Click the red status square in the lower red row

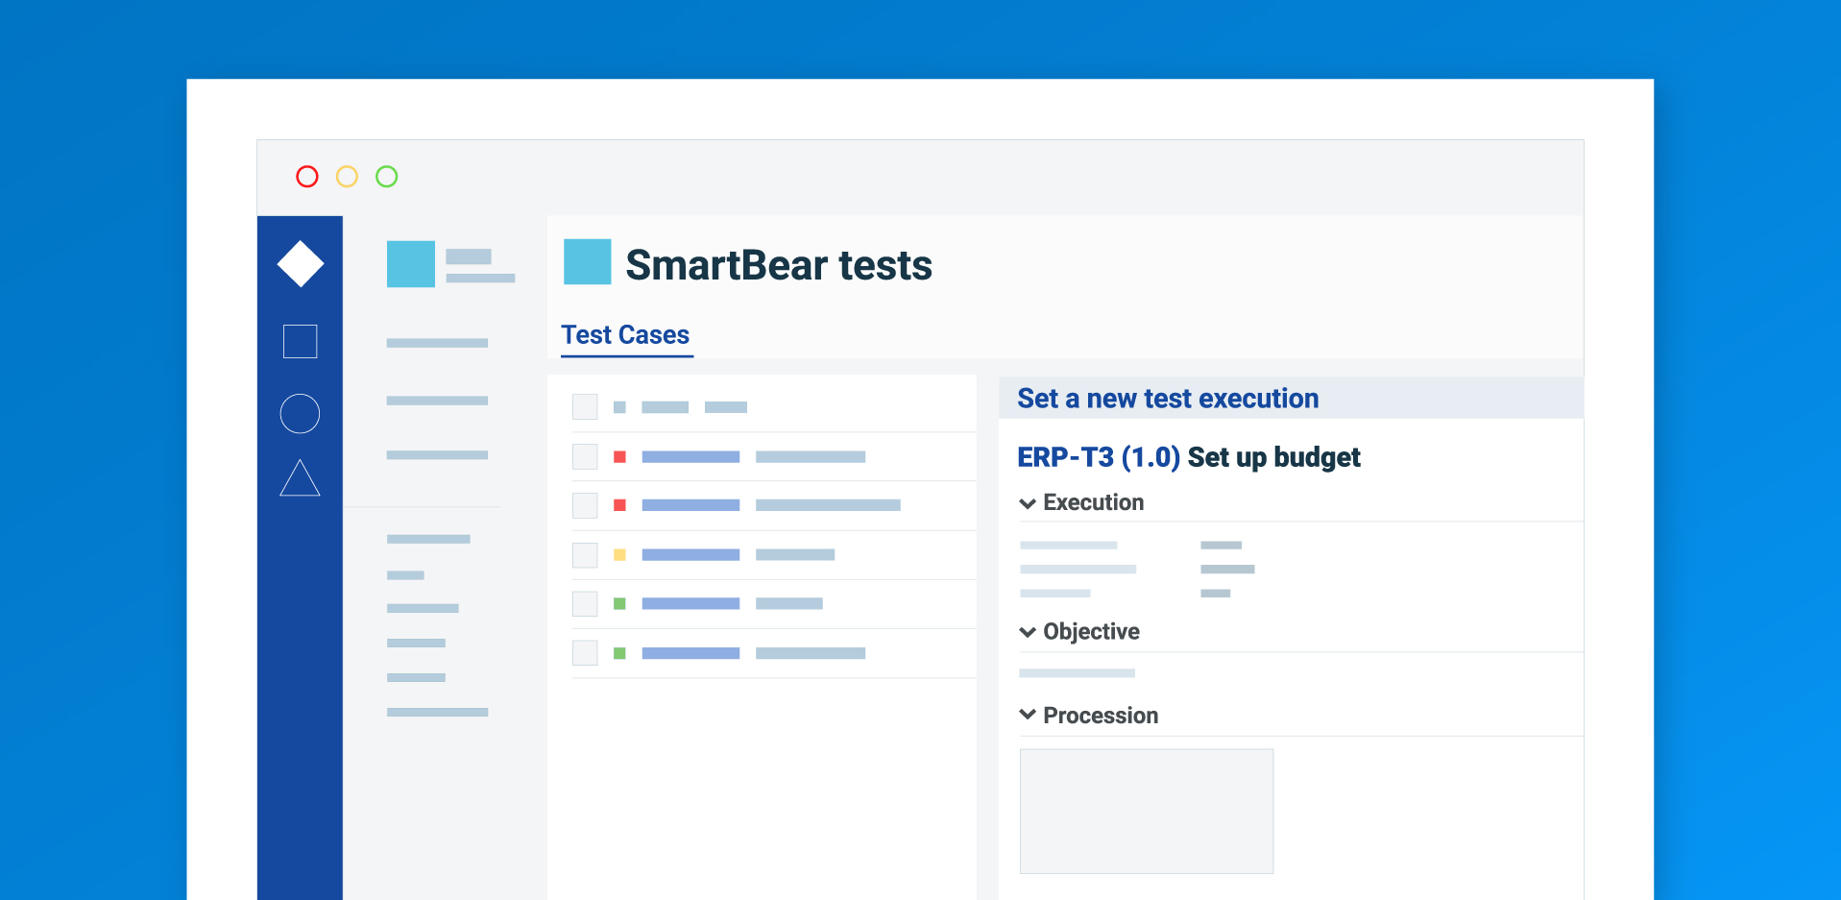click(620, 506)
